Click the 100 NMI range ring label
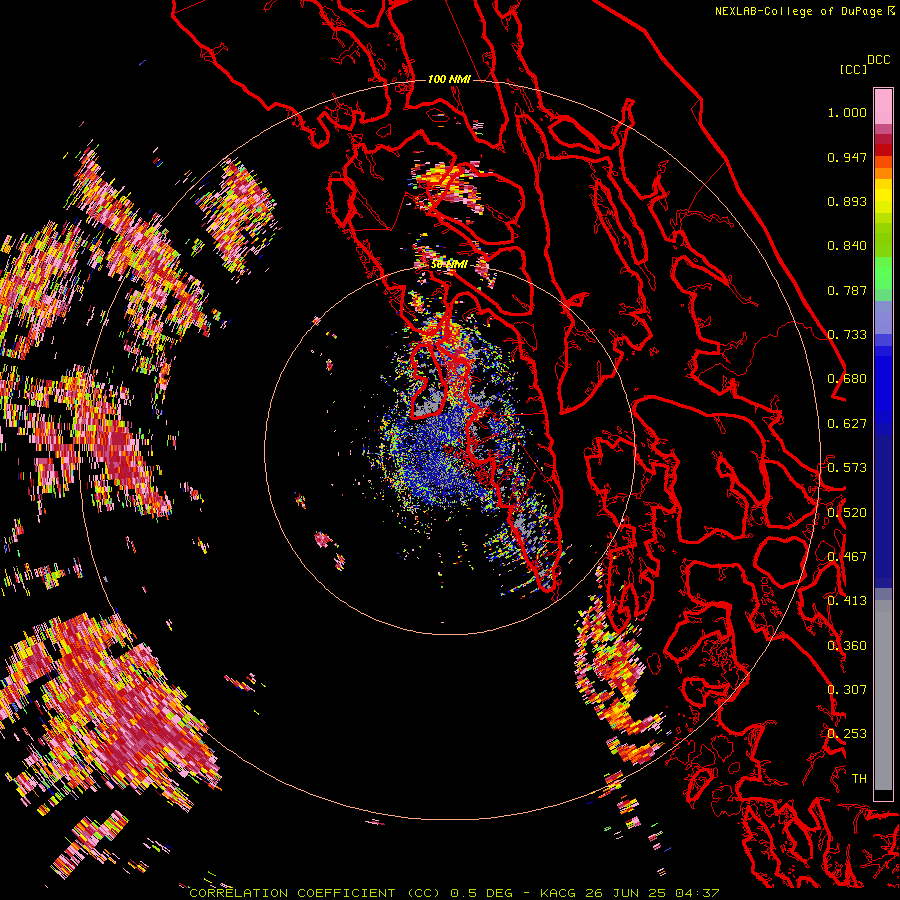 coord(449,79)
